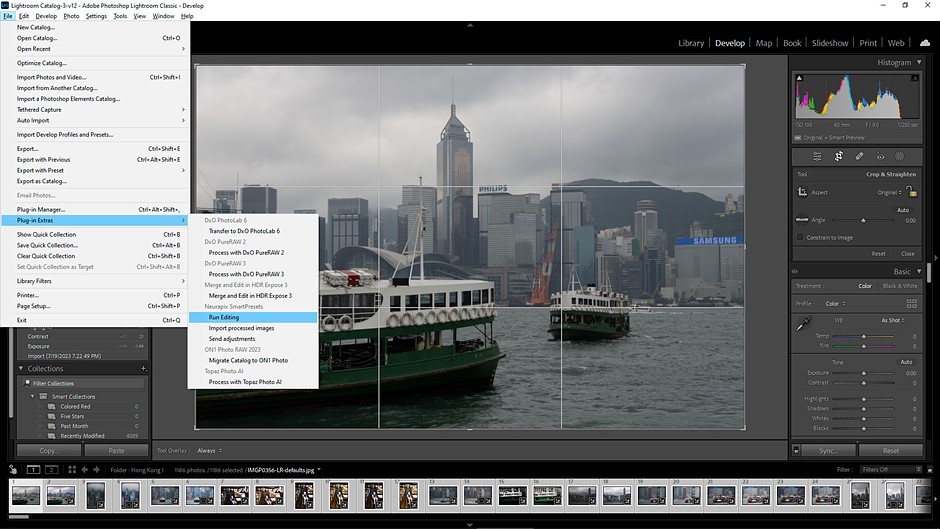
Task: Switch to the Slideshow module
Action: 830,43
